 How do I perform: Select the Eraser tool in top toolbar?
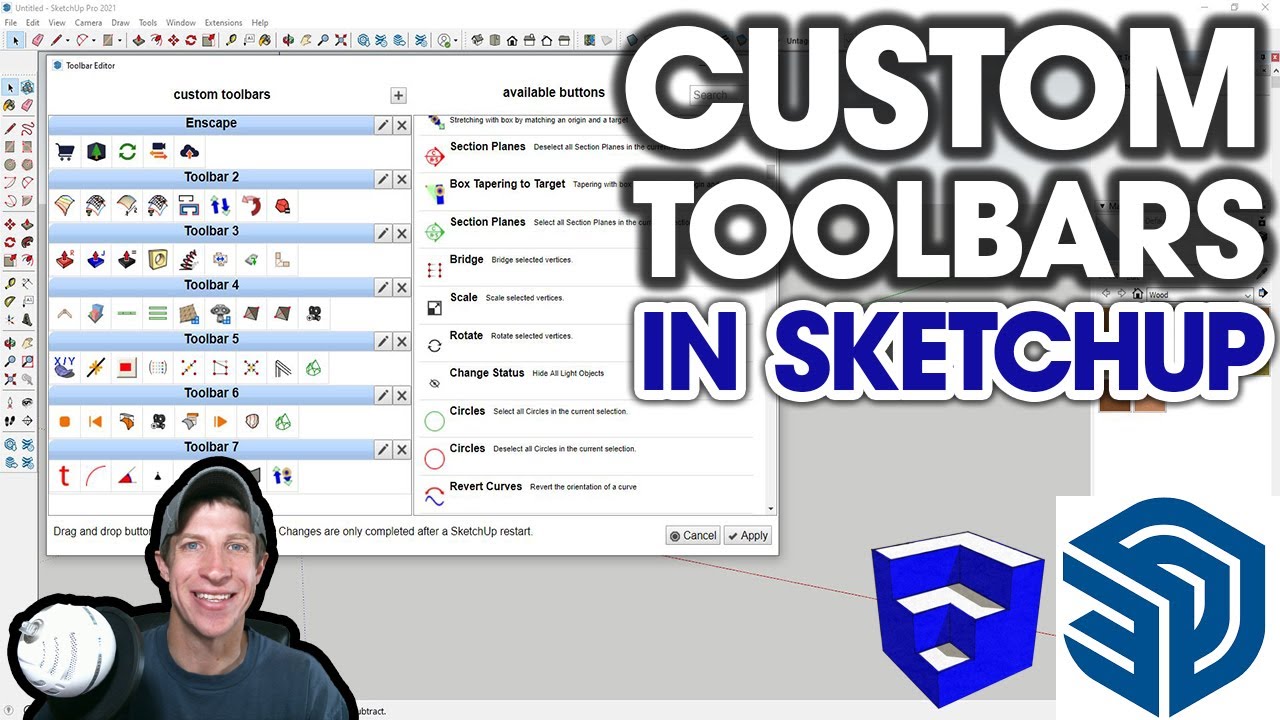coord(38,40)
